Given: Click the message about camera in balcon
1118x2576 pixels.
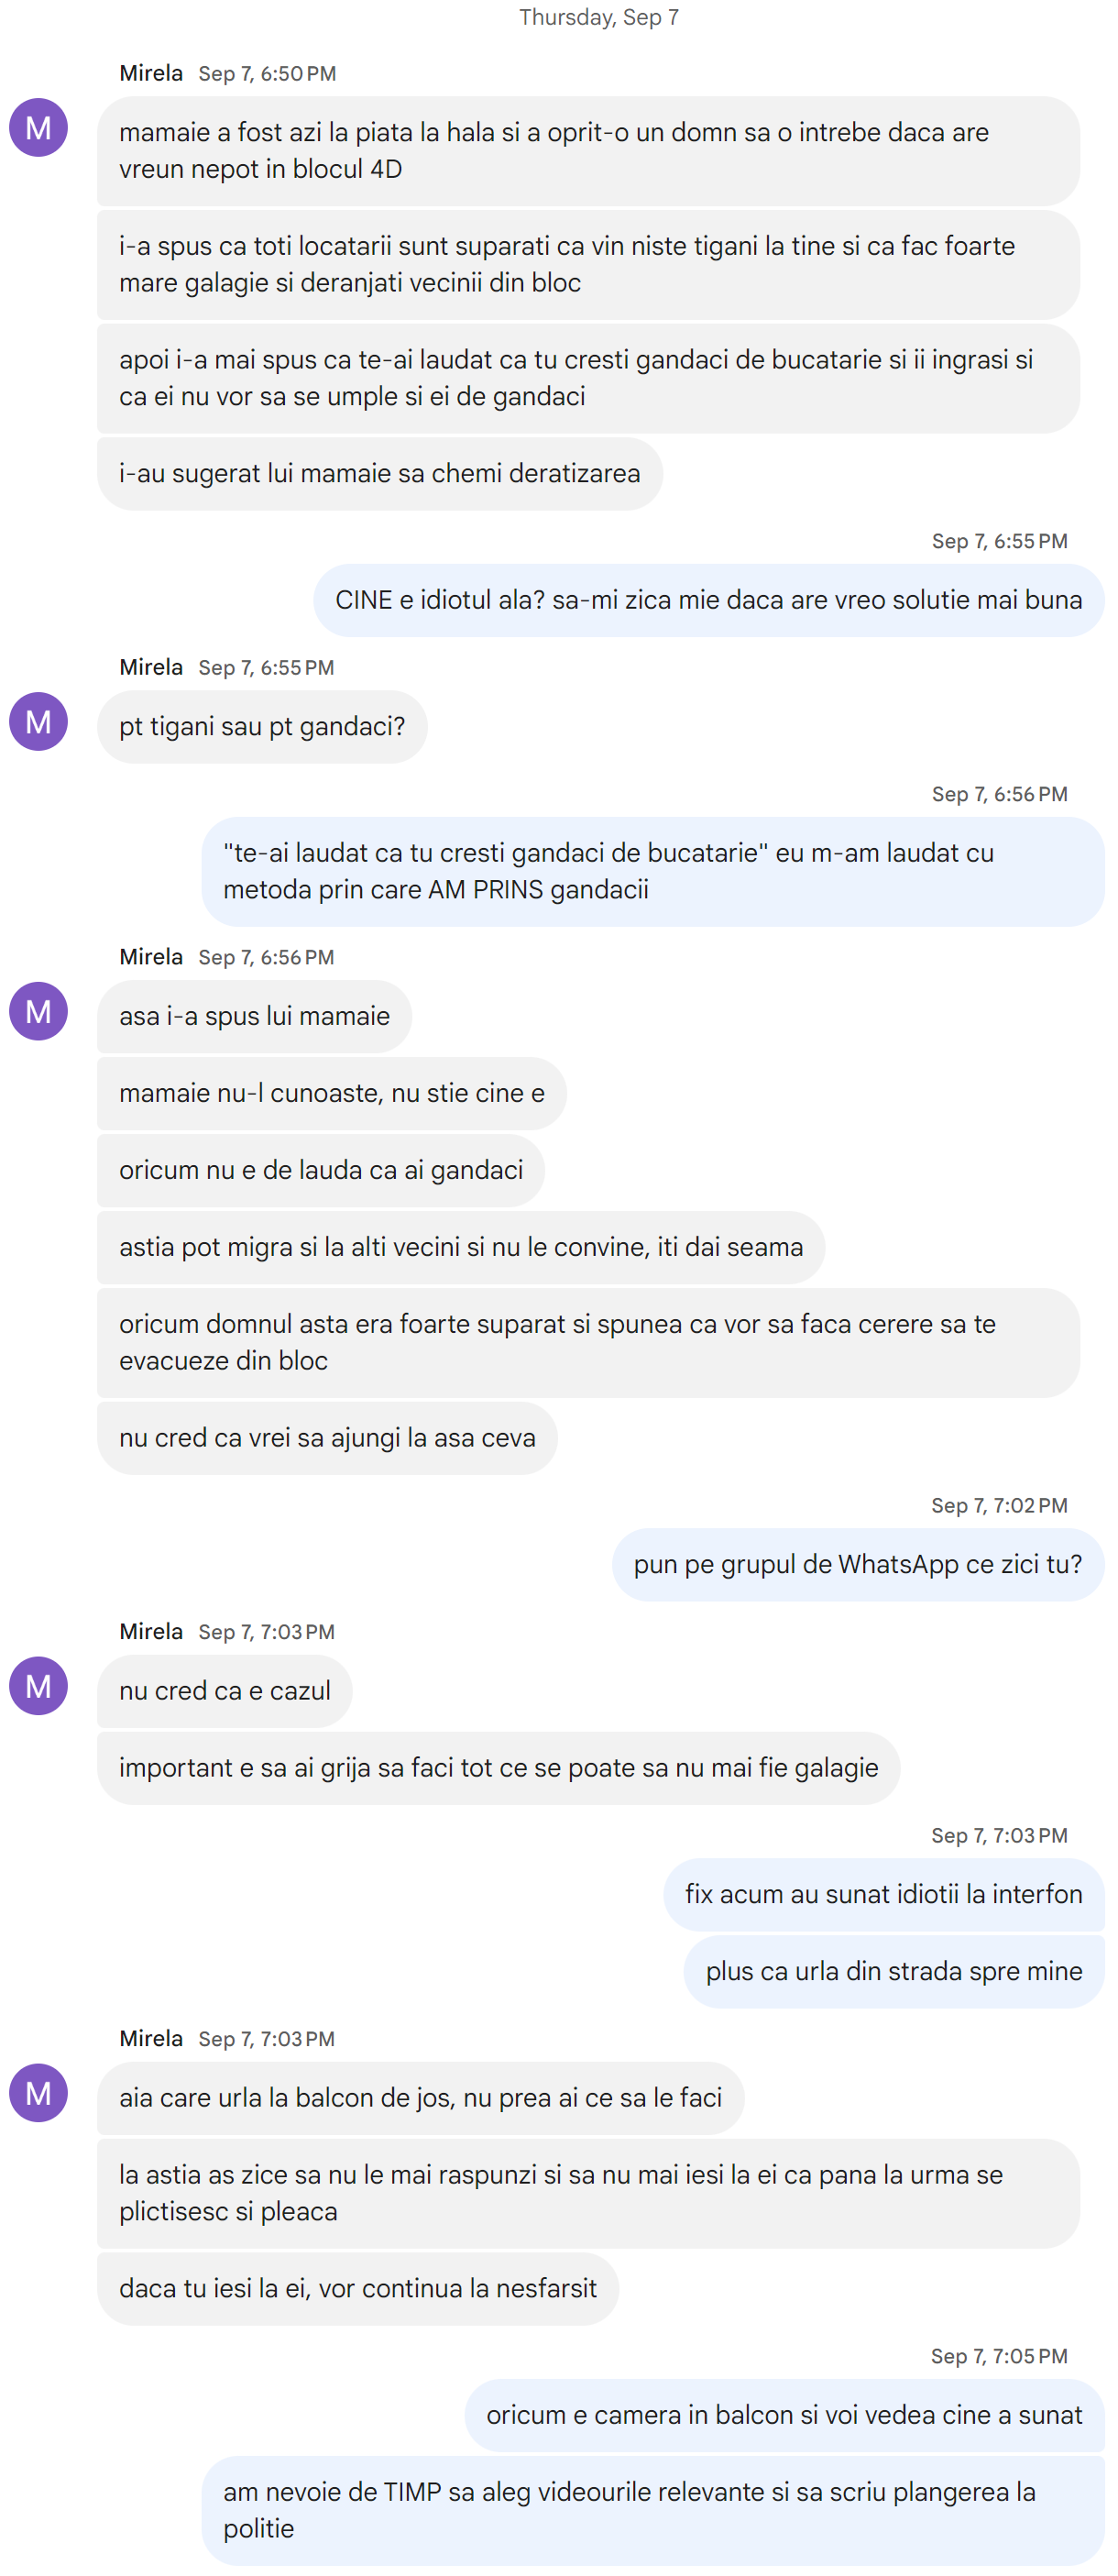Looking at the screenshot, I should tap(785, 2415).
